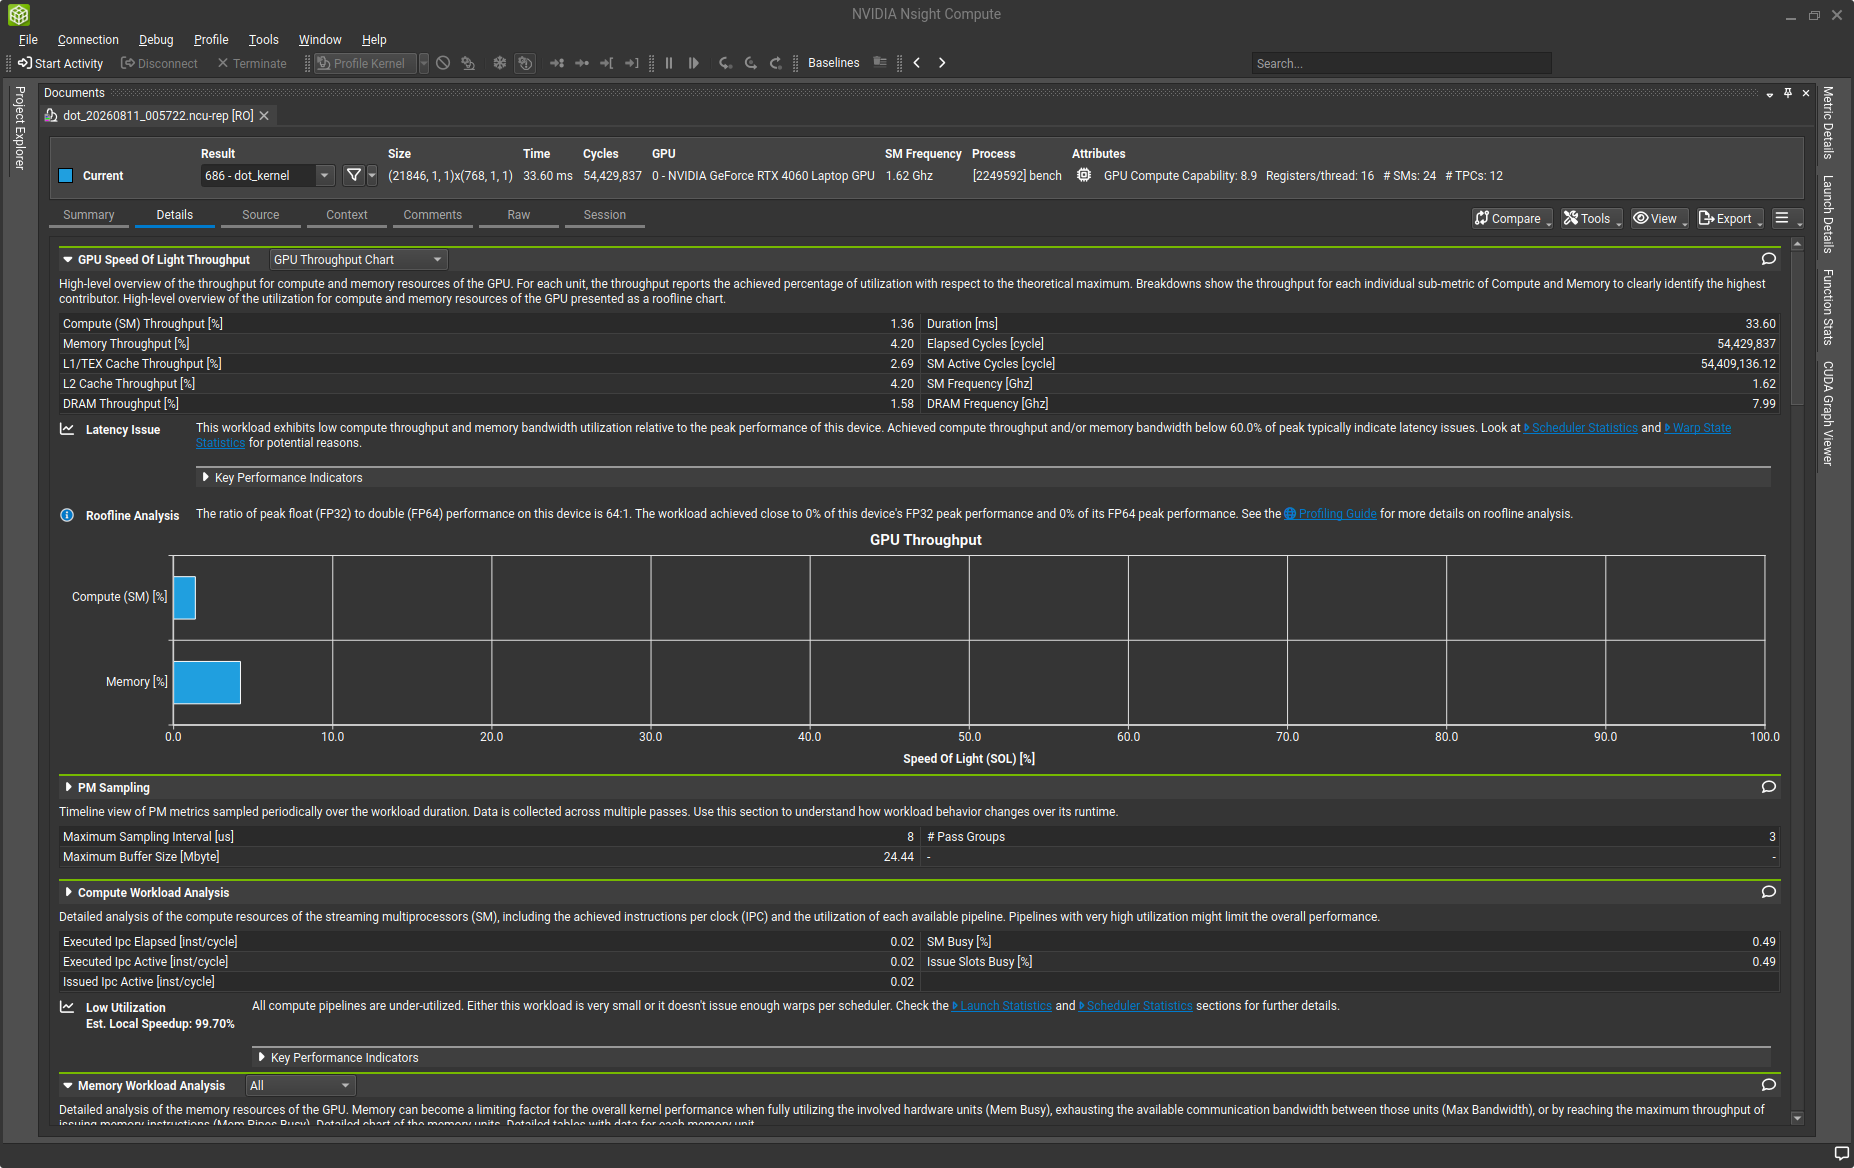1854x1168 pixels.
Task: Open the Result kernel dropdown
Action: click(x=268, y=176)
